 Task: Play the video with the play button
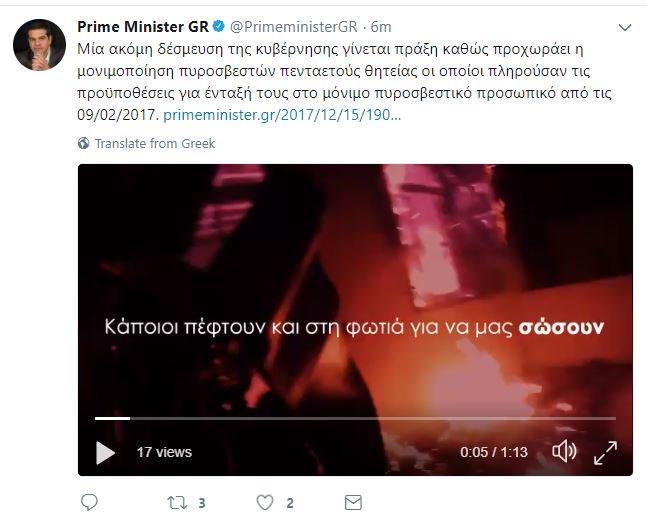click(x=105, y=452)
